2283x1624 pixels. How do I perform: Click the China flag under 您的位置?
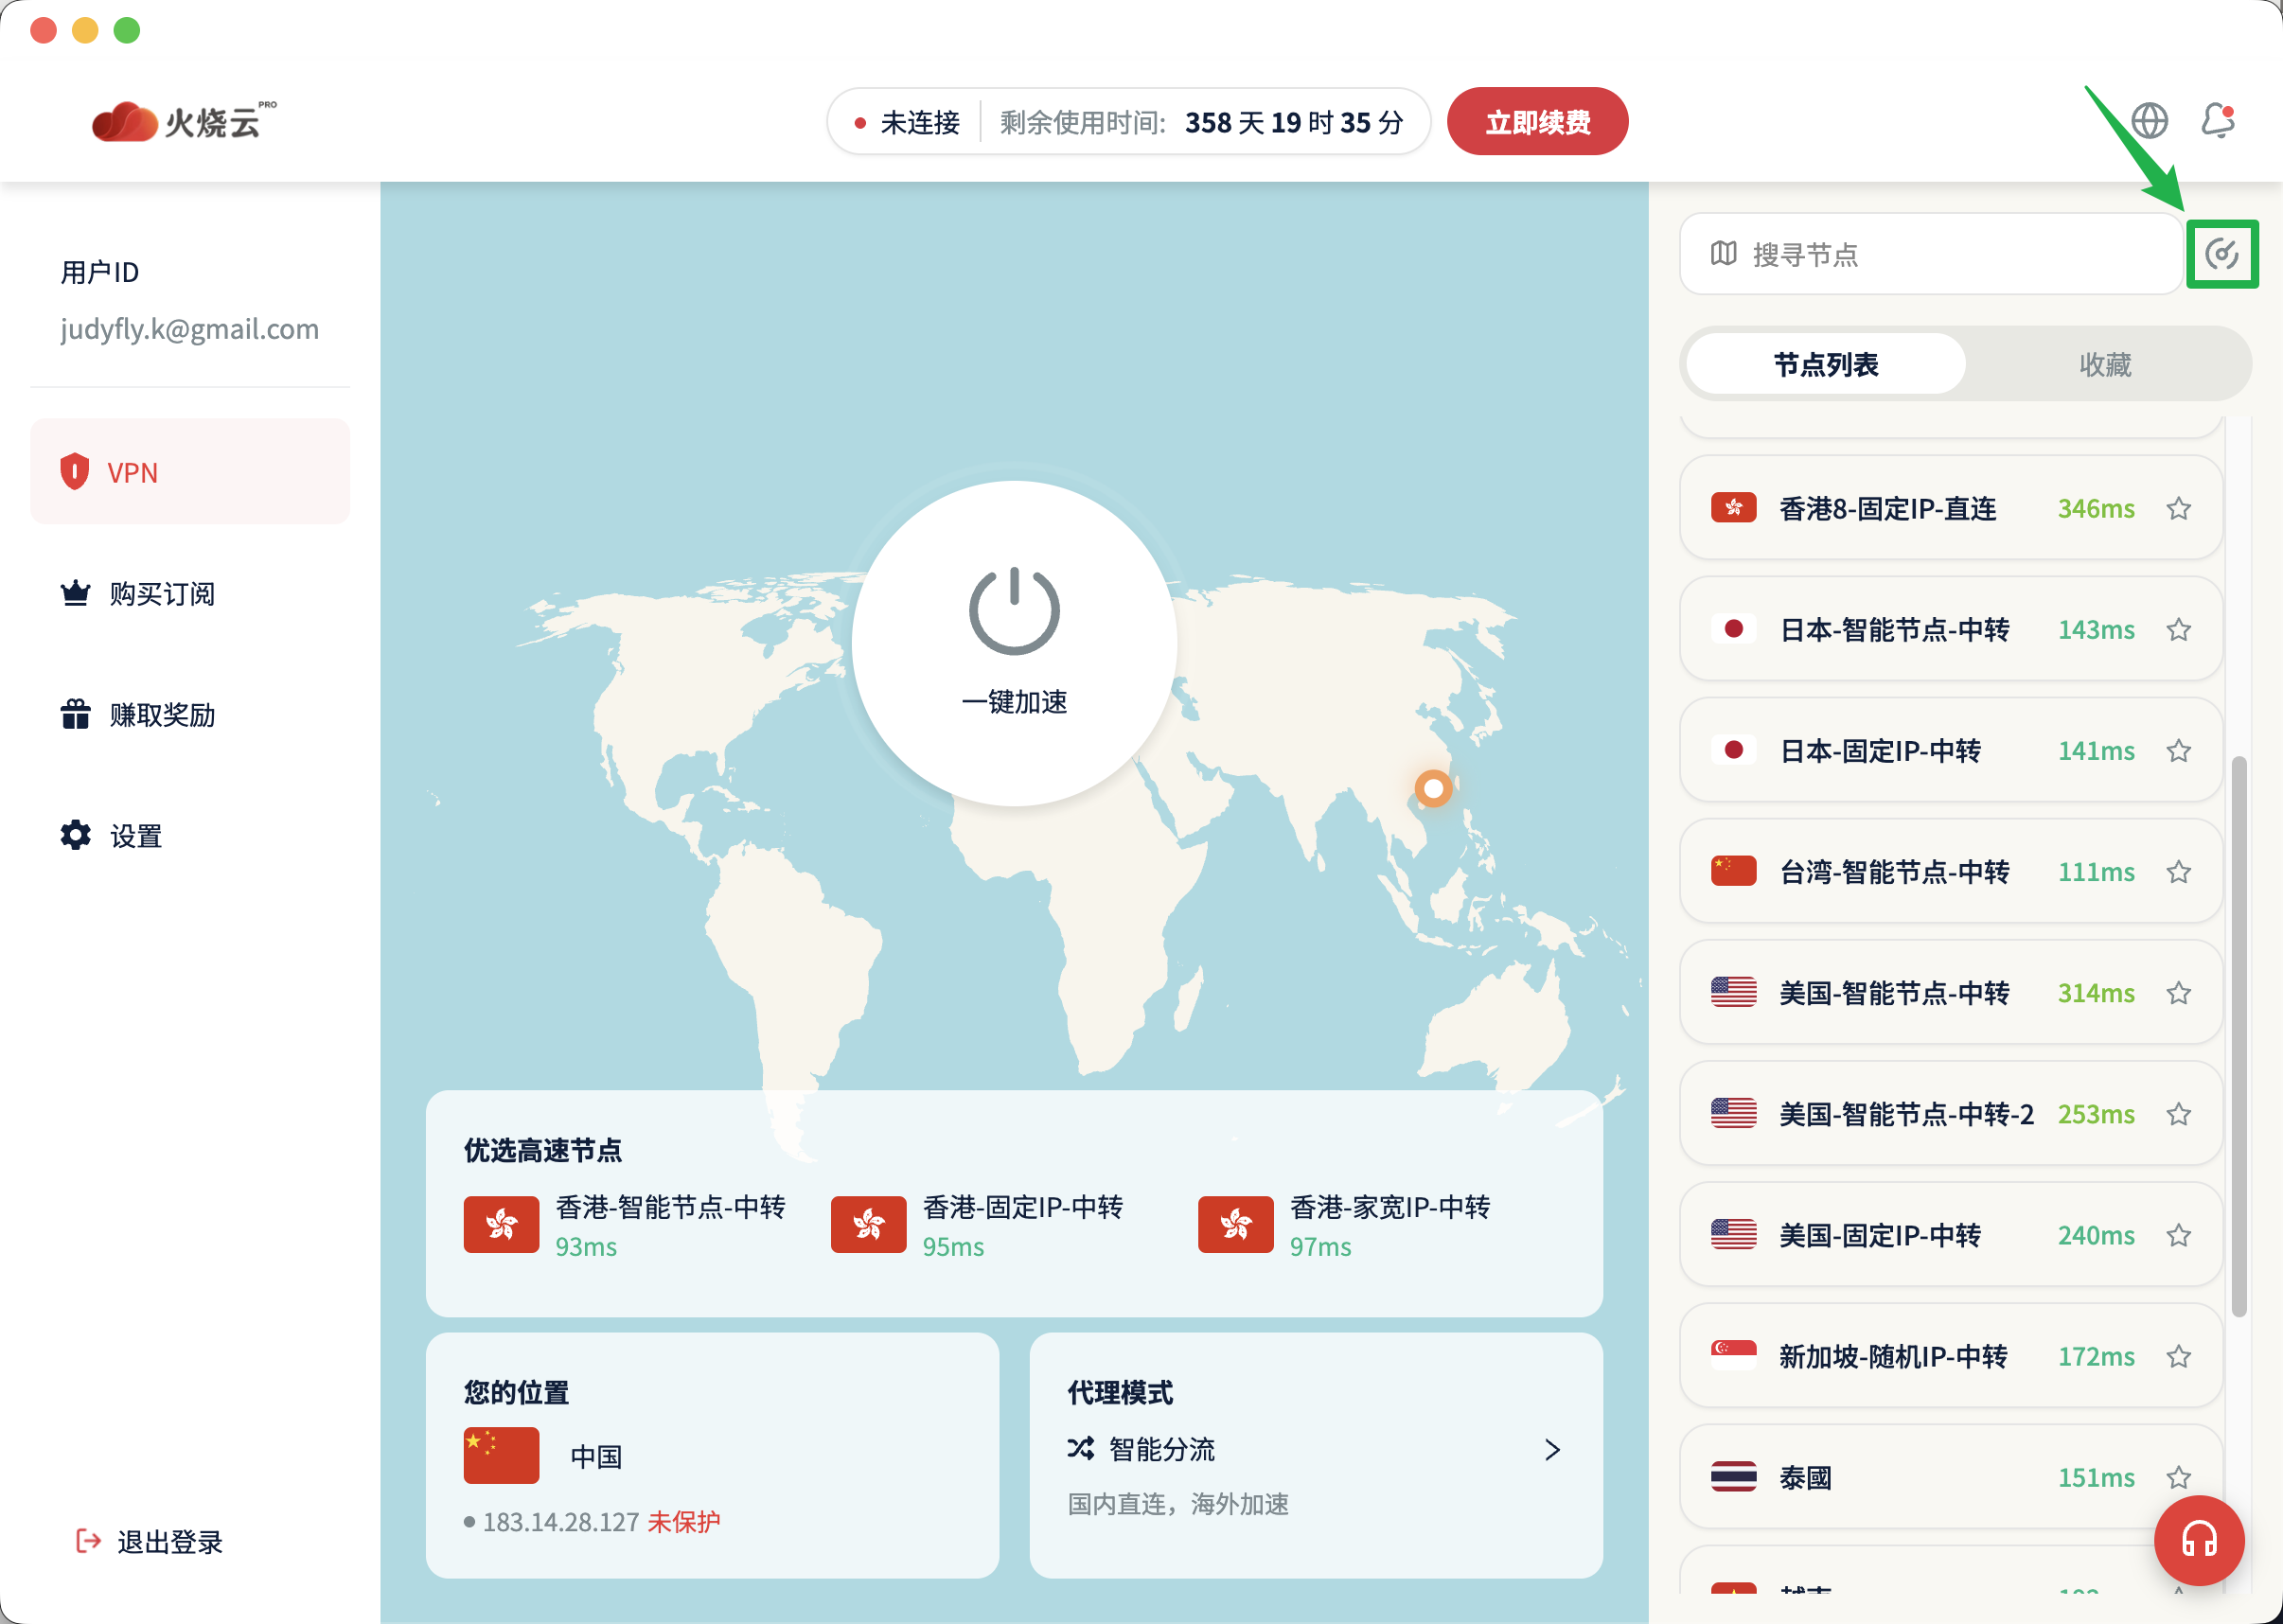pos(501,1456)
